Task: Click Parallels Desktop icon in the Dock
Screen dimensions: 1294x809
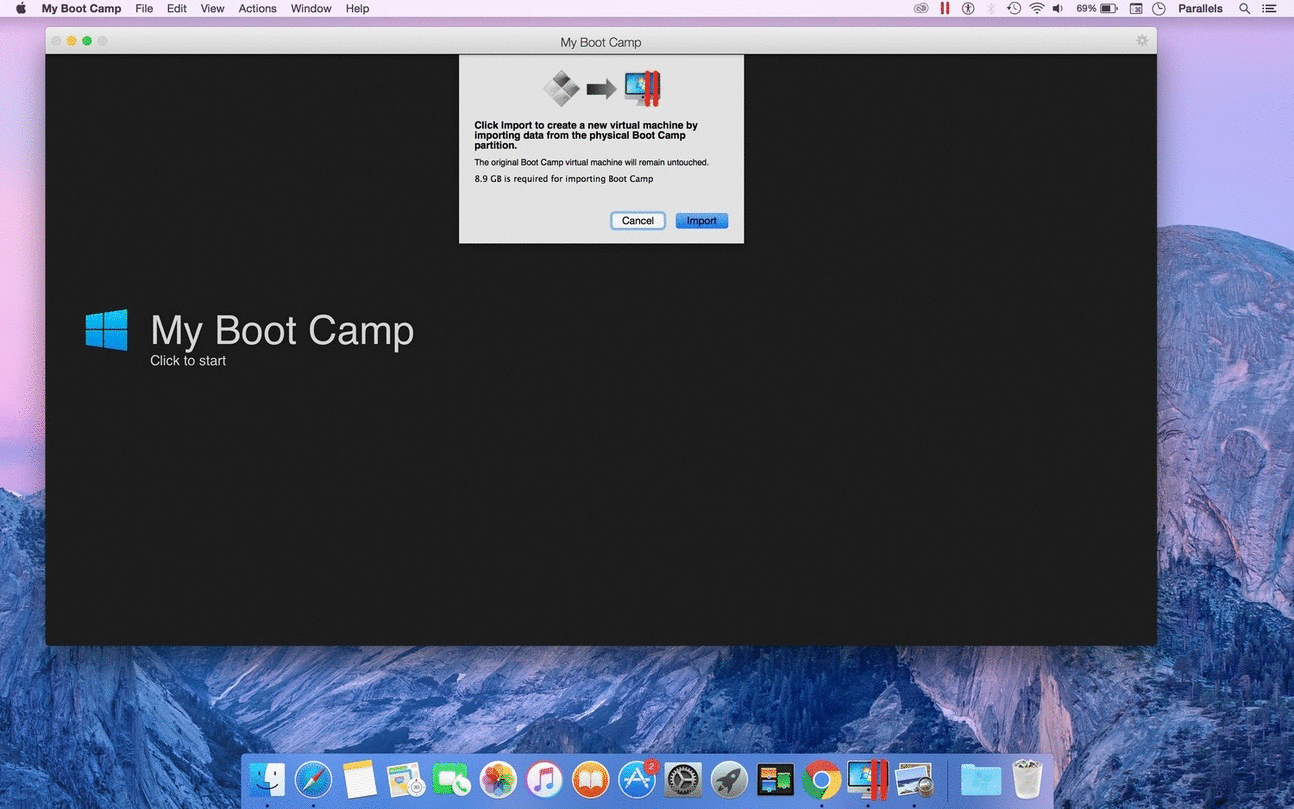Action: [x=867, y=780]
